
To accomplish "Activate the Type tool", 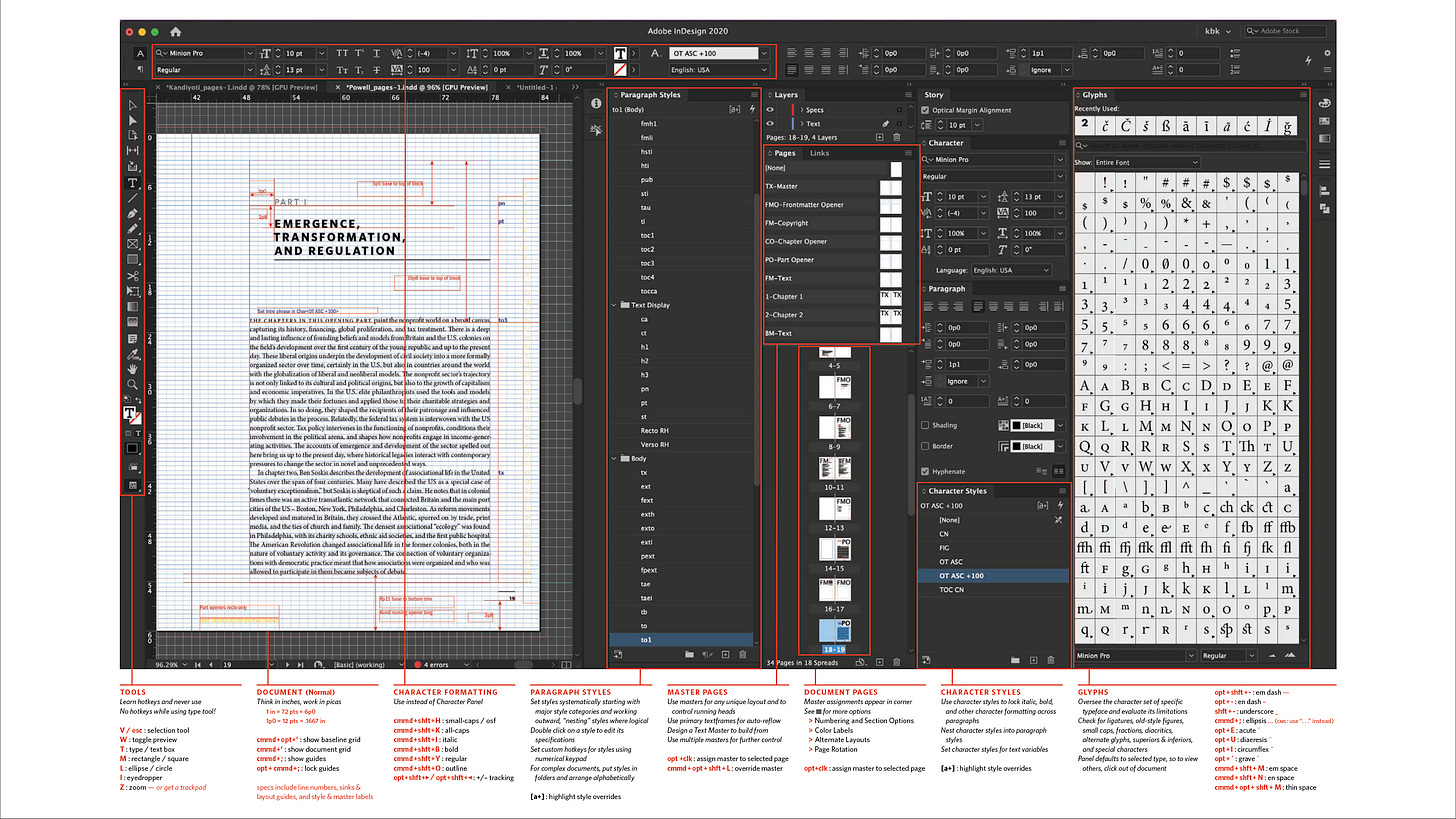I will coord(132,183).
